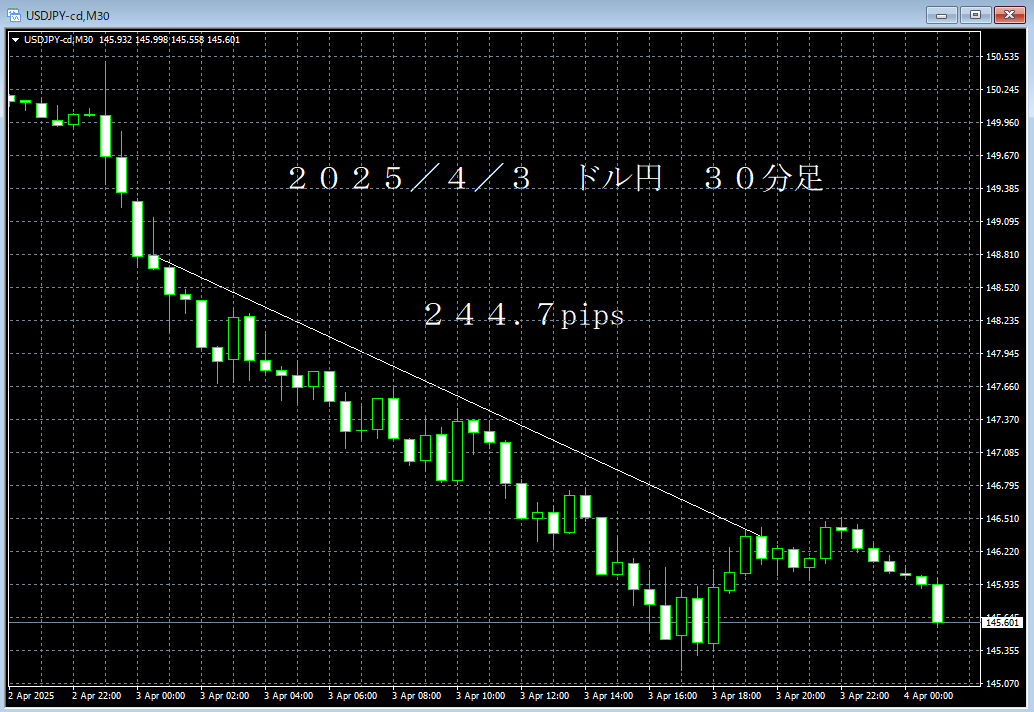The image size is (1034, 712).
Task: Click the current price tag 145.601
Action: pyautogui.click(x=1003, y=621)
